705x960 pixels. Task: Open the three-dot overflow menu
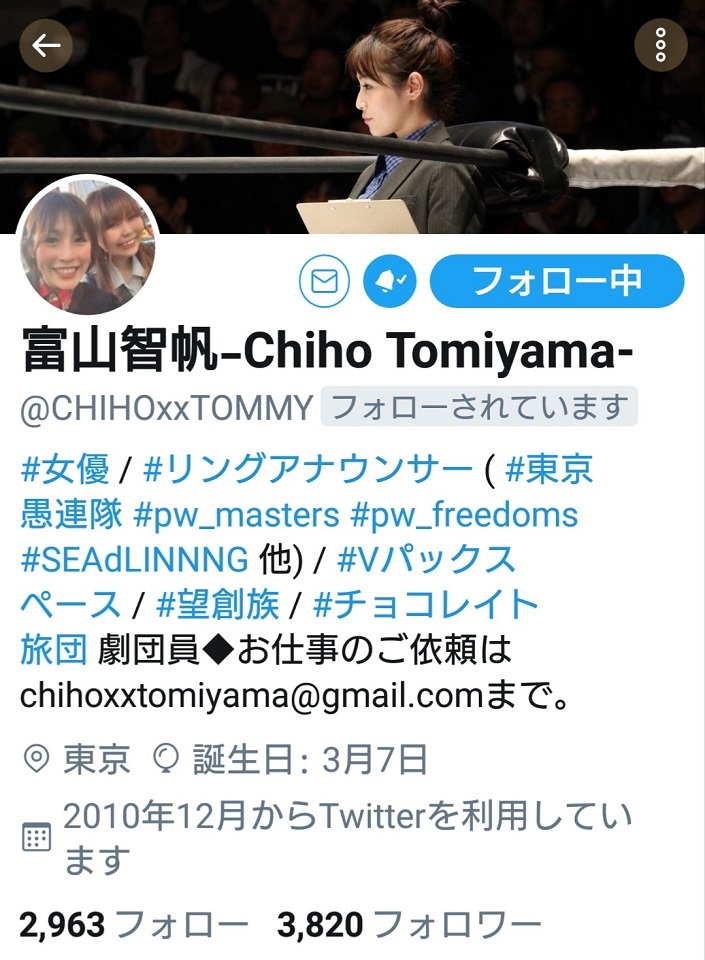[x=660, y=45]
